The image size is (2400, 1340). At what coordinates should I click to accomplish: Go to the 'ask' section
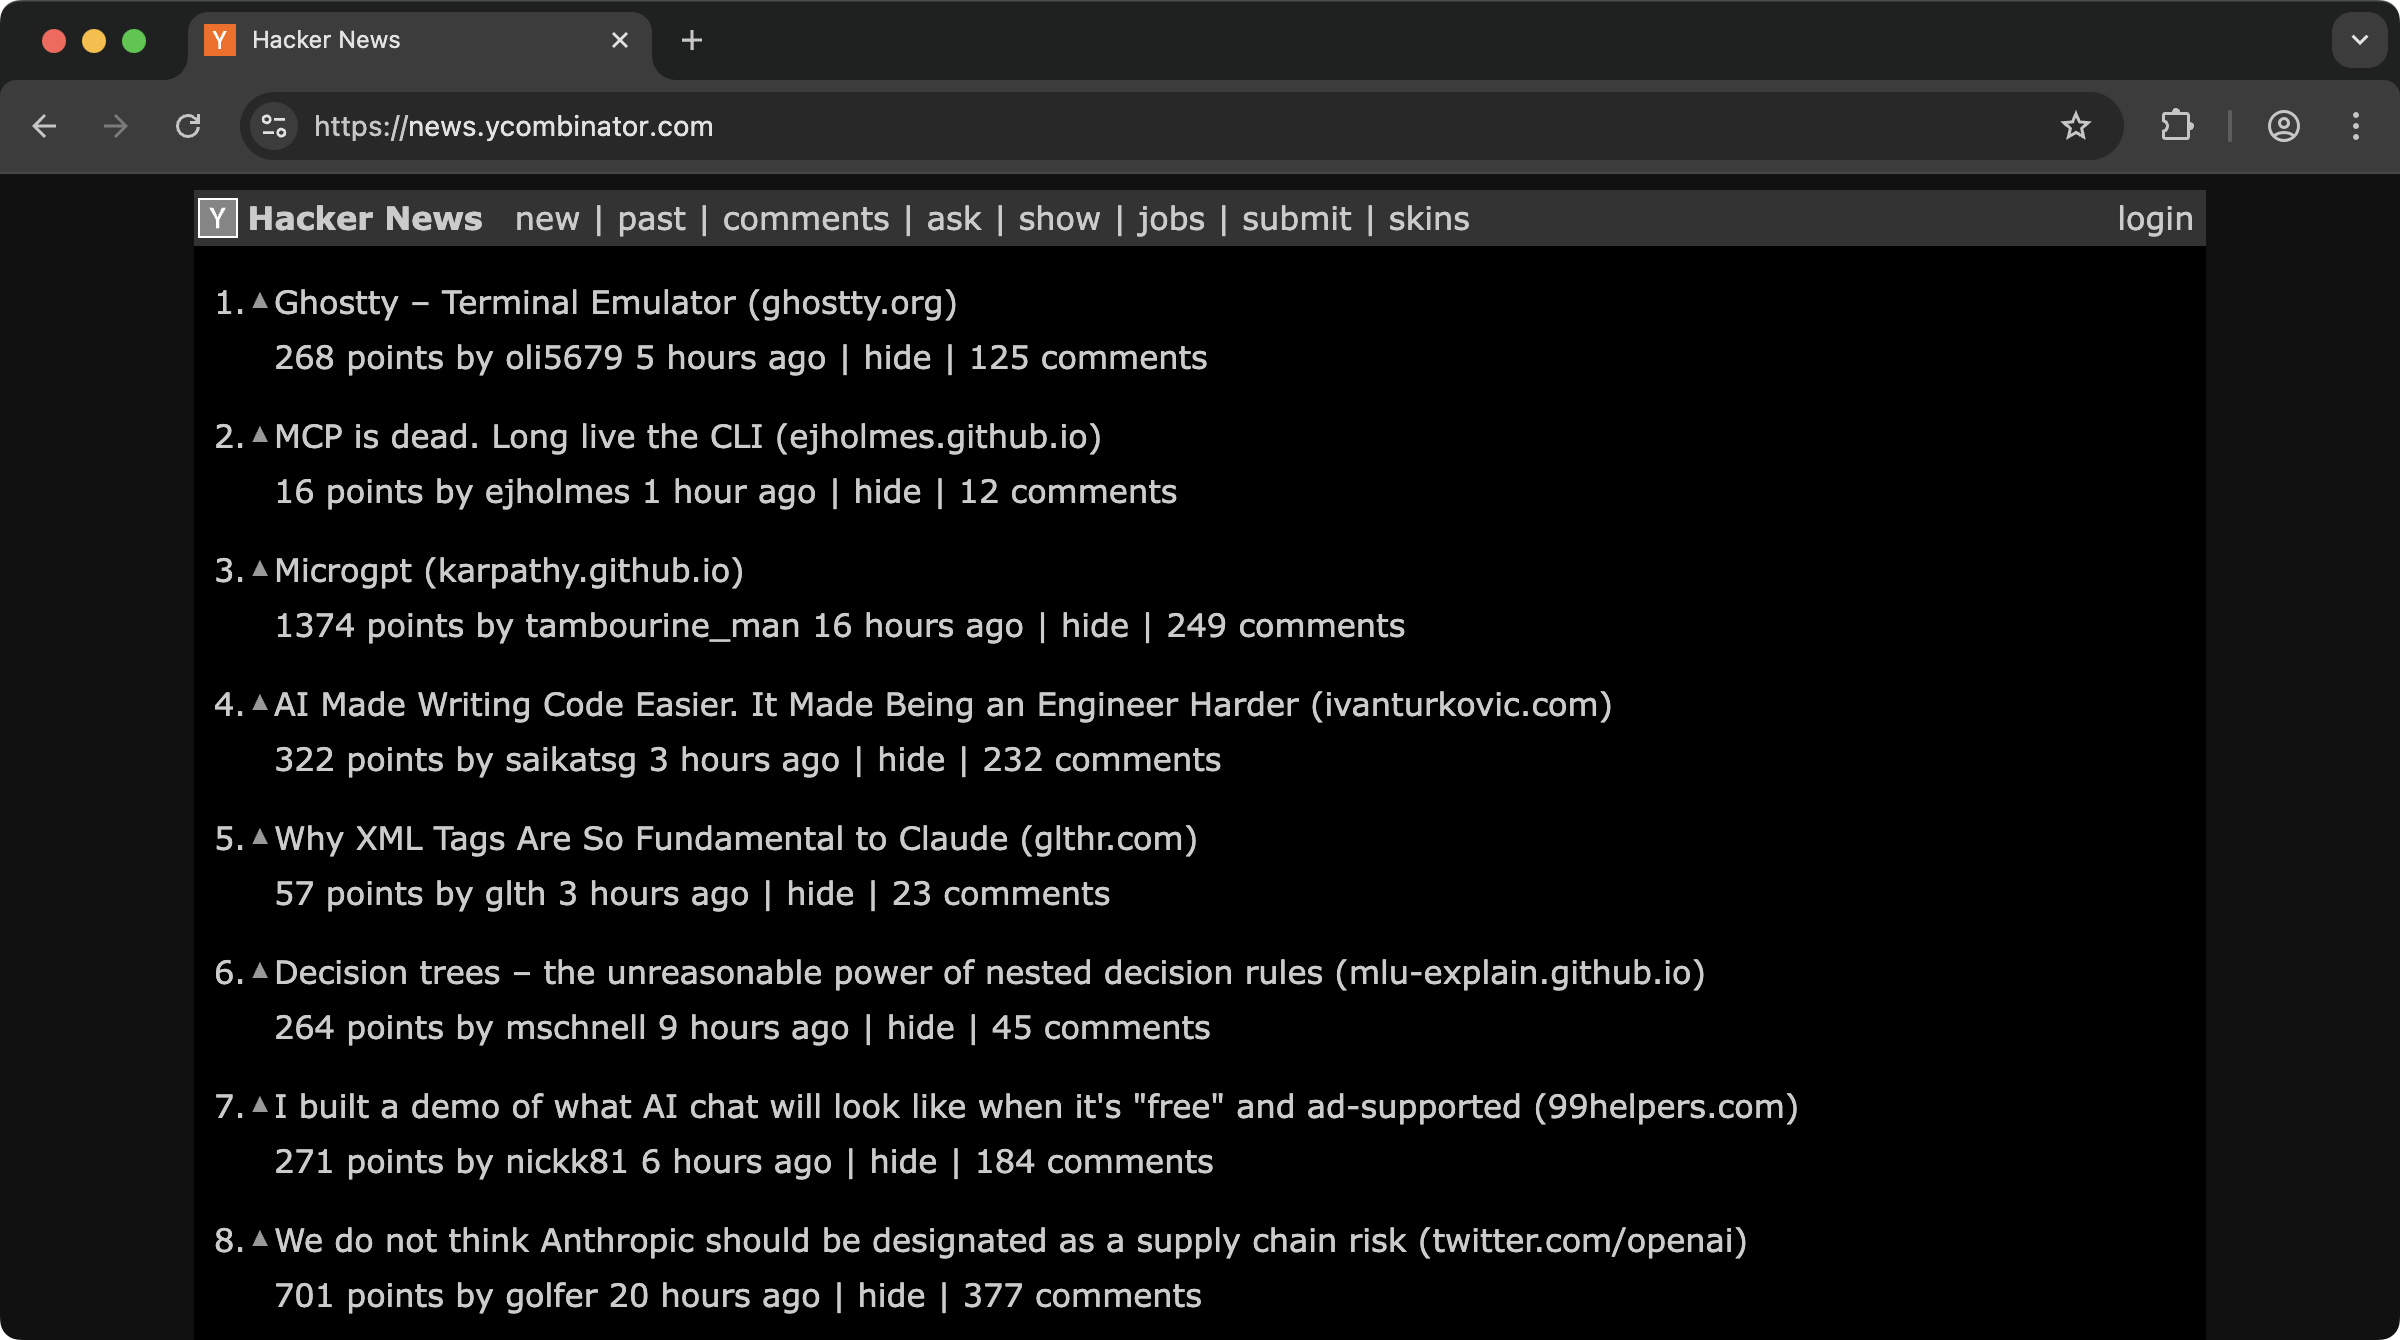(953, 218)
